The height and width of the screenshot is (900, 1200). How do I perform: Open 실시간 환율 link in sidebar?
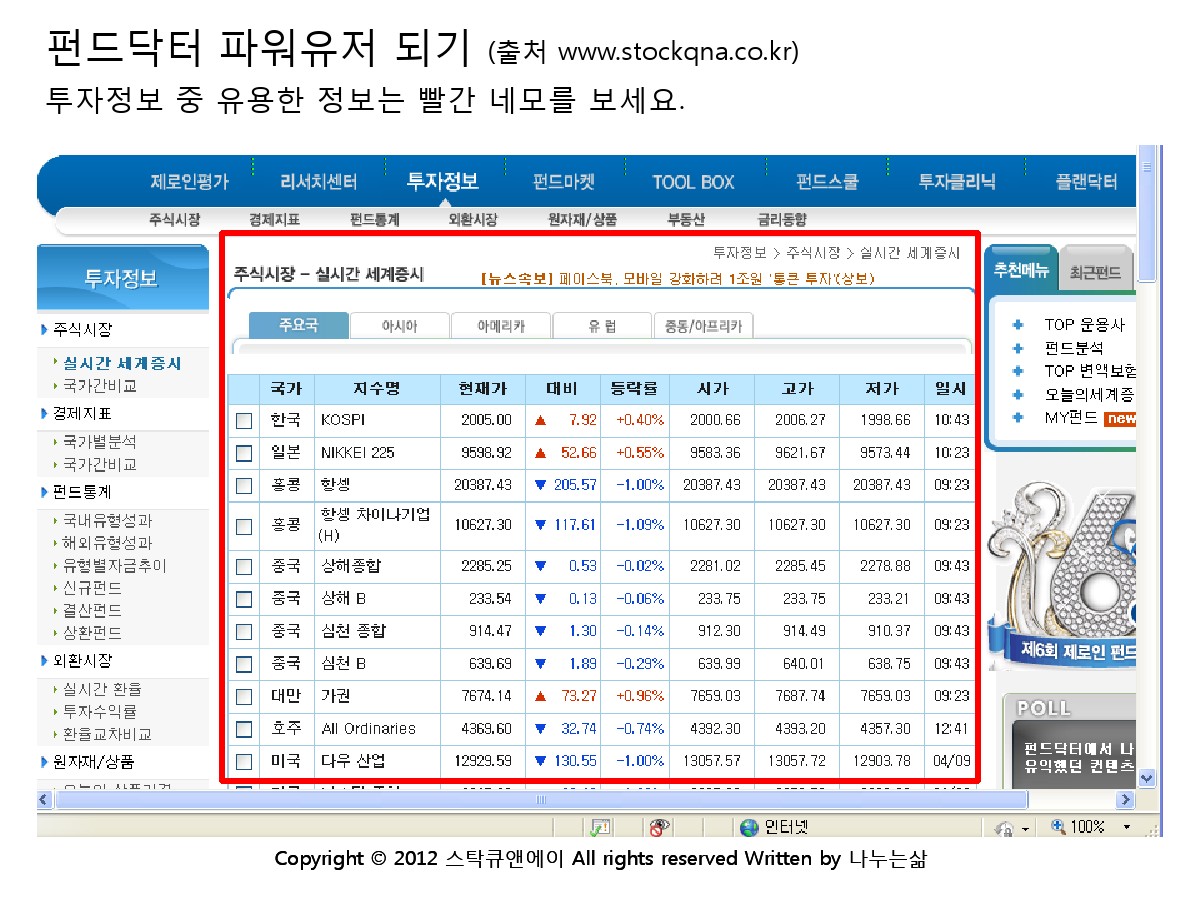102,689
